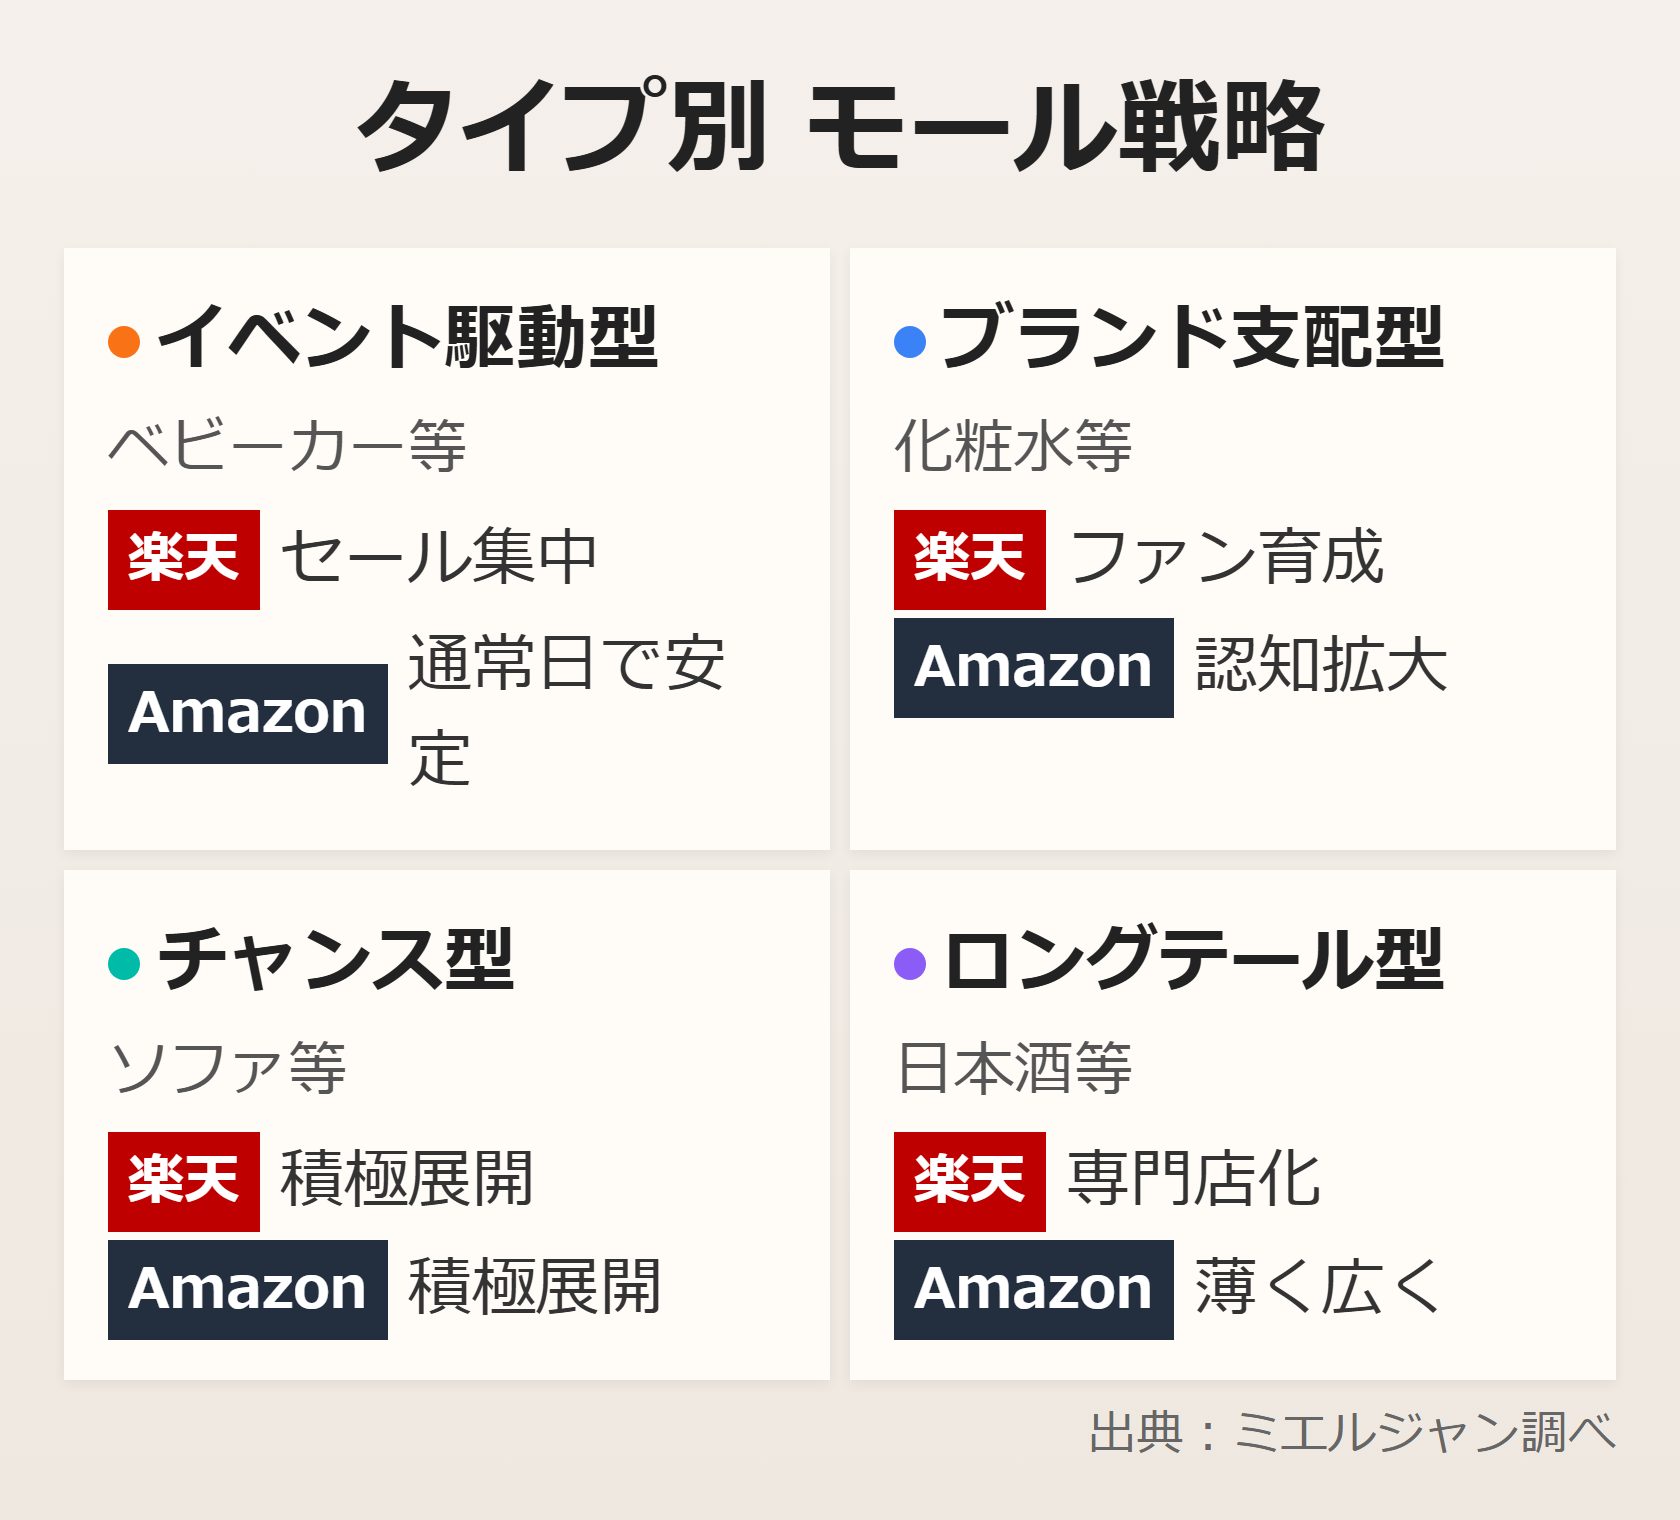Click the teal dot beside チャンス型
This screenshot has width=1680, height=1520.
[124, 964]
